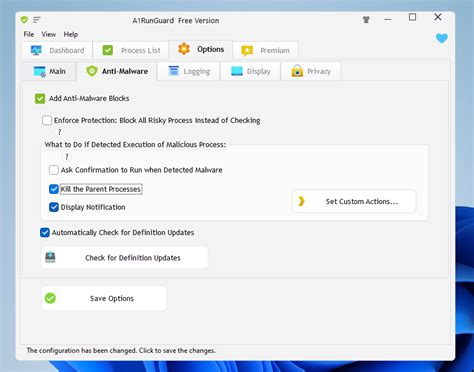This screenshot has height=372, width=474.
Task: Open the Help menu
Action: (71, 34)
